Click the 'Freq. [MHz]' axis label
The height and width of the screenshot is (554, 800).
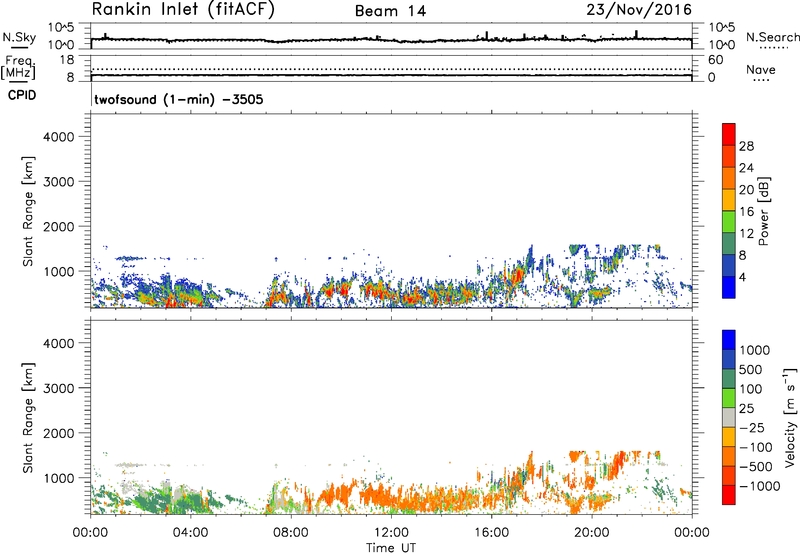click(18, 67)
